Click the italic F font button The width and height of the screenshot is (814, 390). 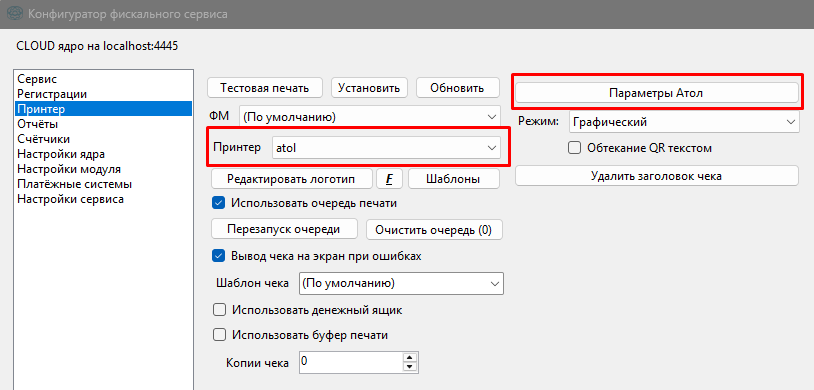click(389, 179)
